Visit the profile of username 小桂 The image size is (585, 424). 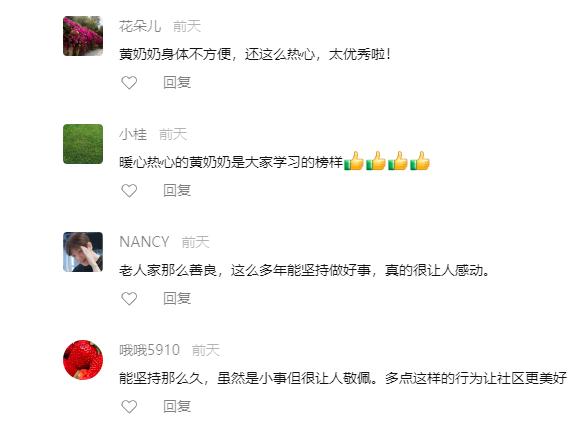point(133,134)
